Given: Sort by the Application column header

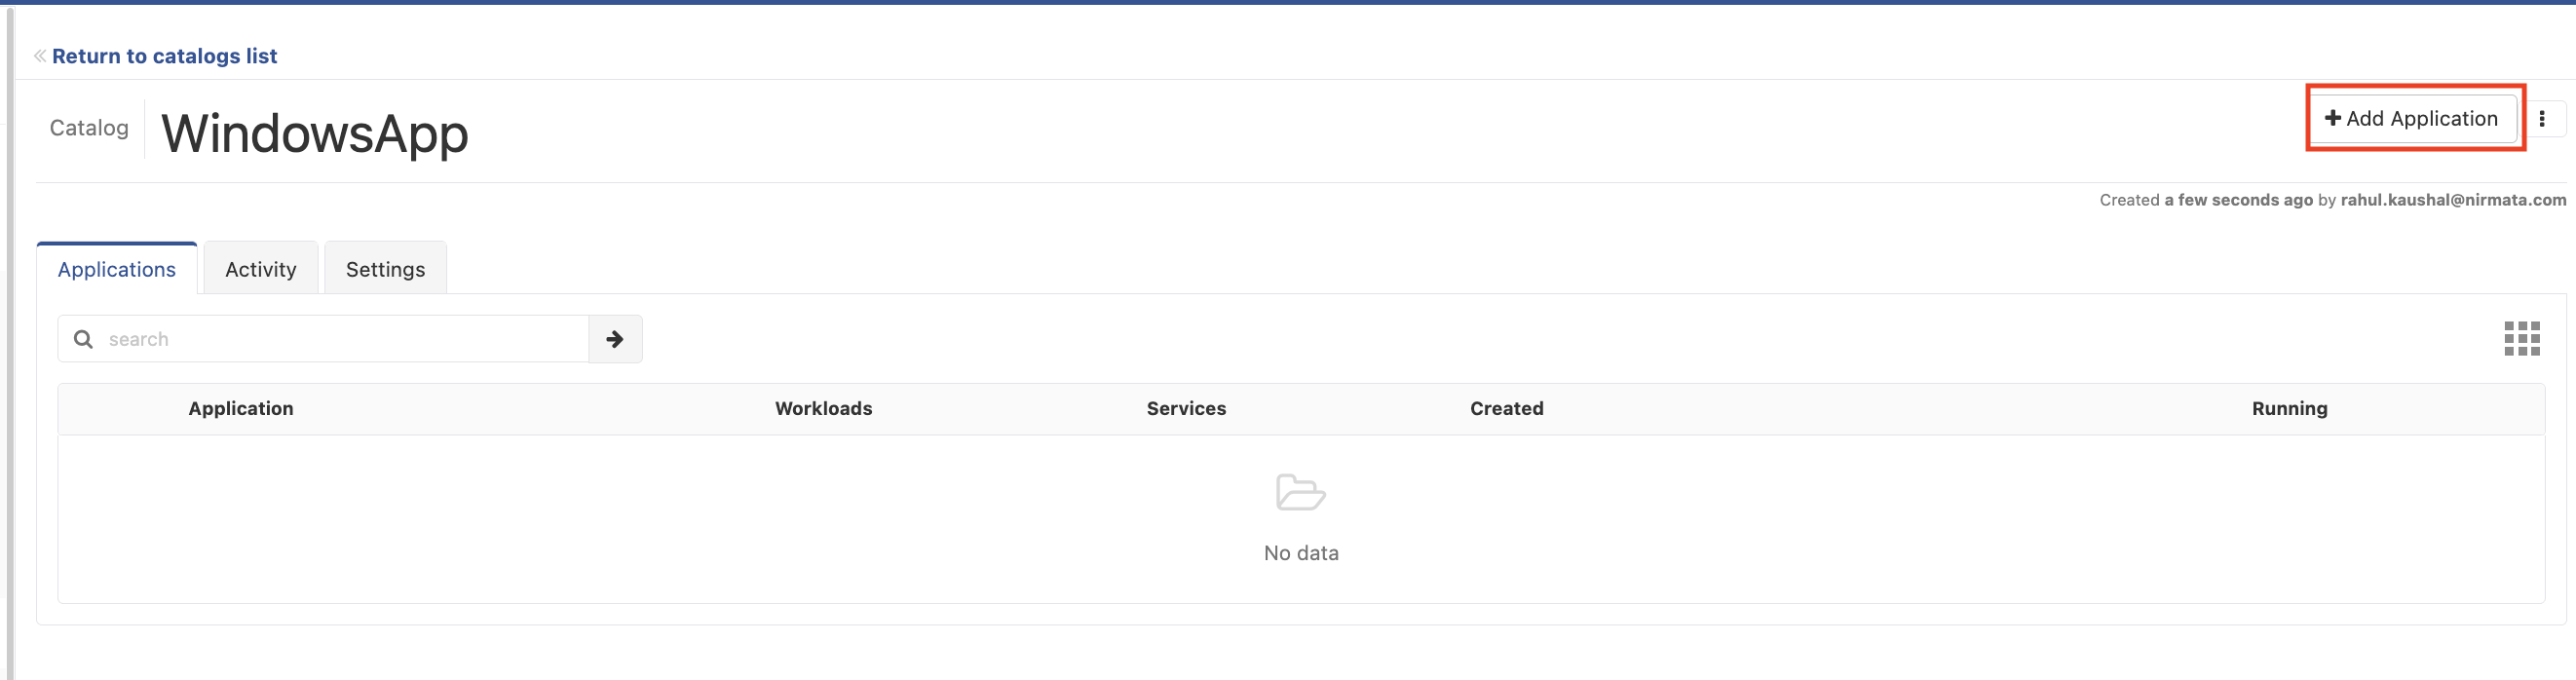Looking at the screenshot, I should (241, 408).
